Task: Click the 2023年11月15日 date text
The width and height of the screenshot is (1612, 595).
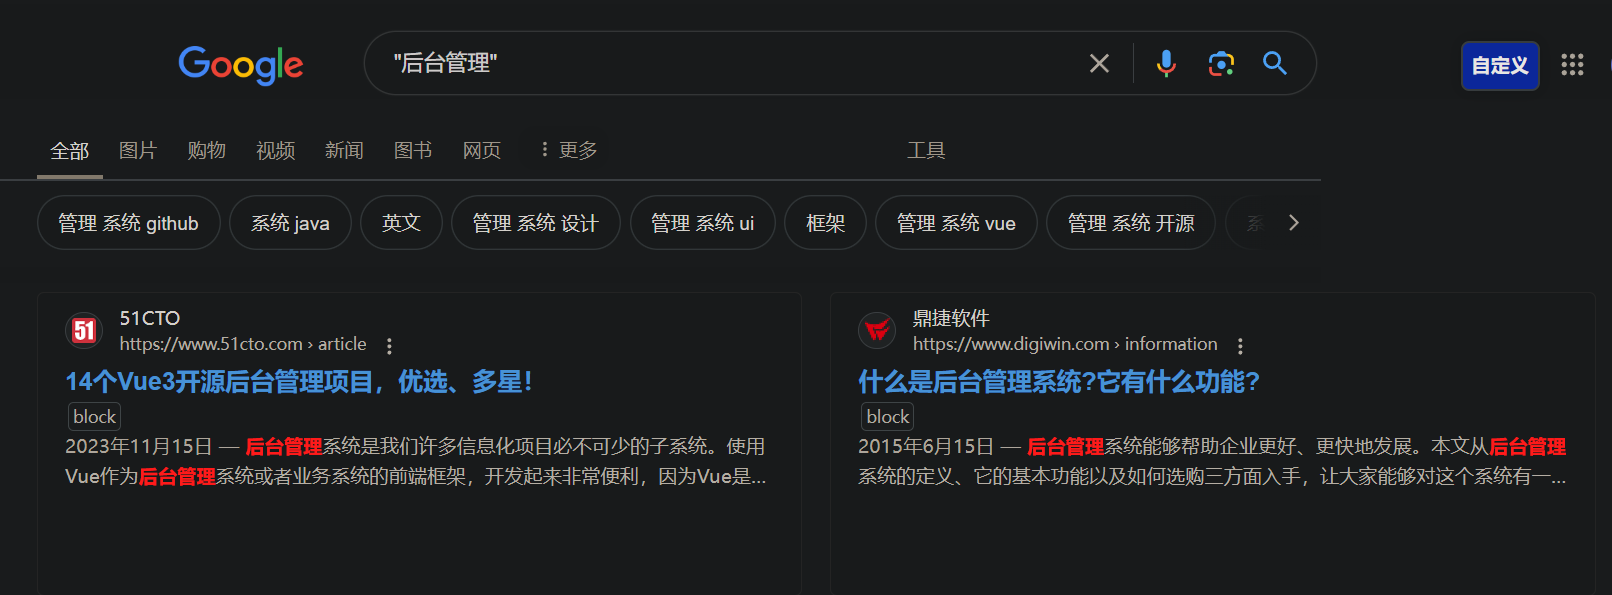Action: coord(139,446)
